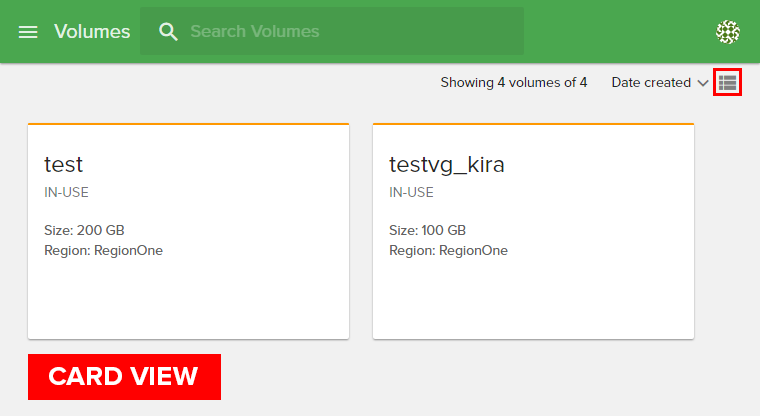Click the Showing 4 volumes of 4 counter

[x=514, y=83]
